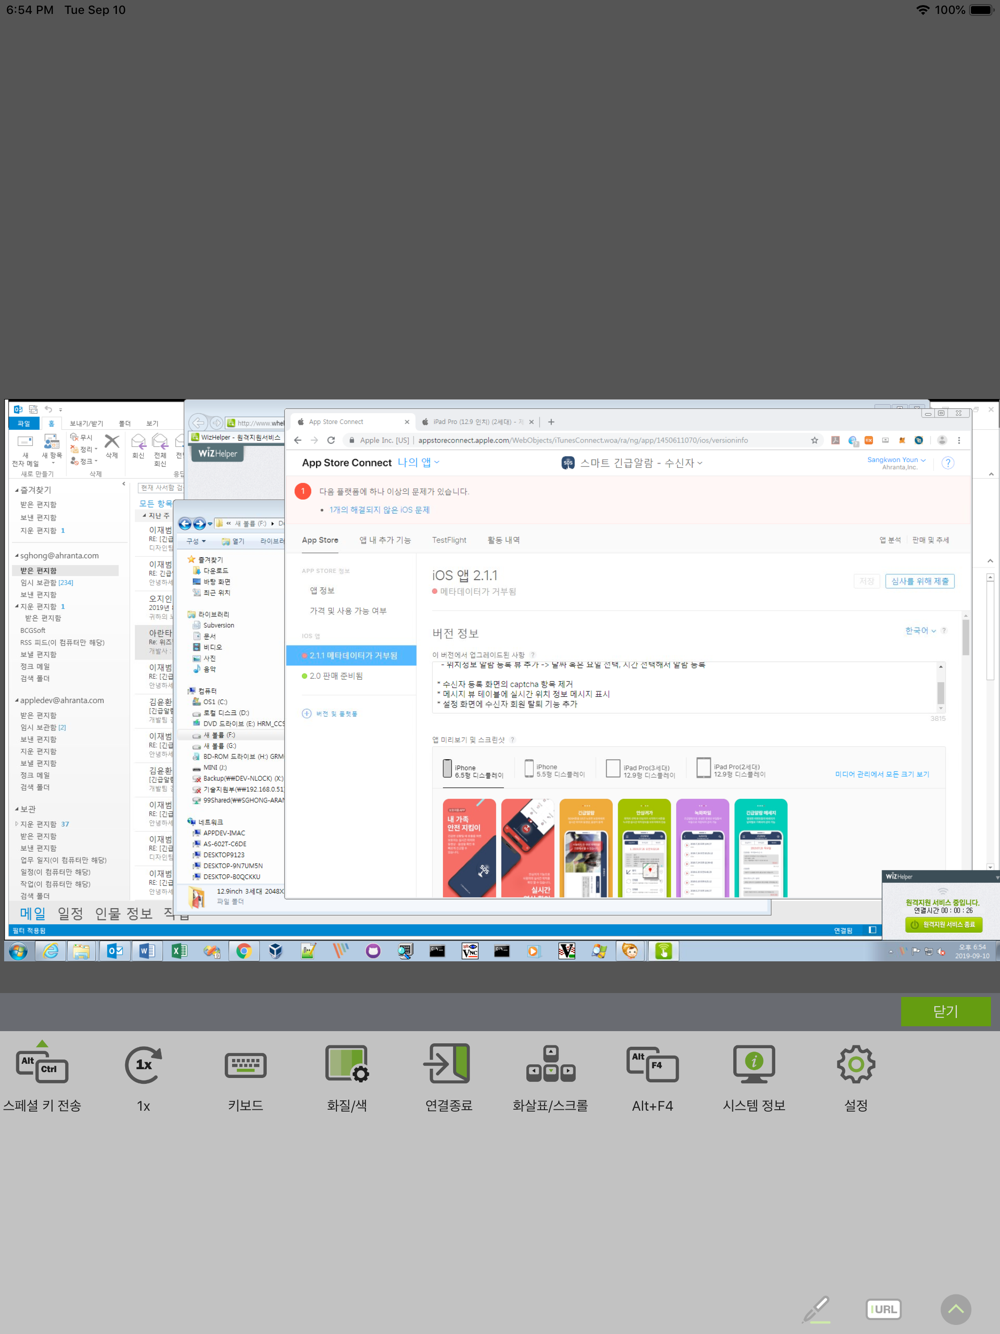Open Excel from the taskbar
The image size is (1000, 1334).
click(x=179, y=951)
